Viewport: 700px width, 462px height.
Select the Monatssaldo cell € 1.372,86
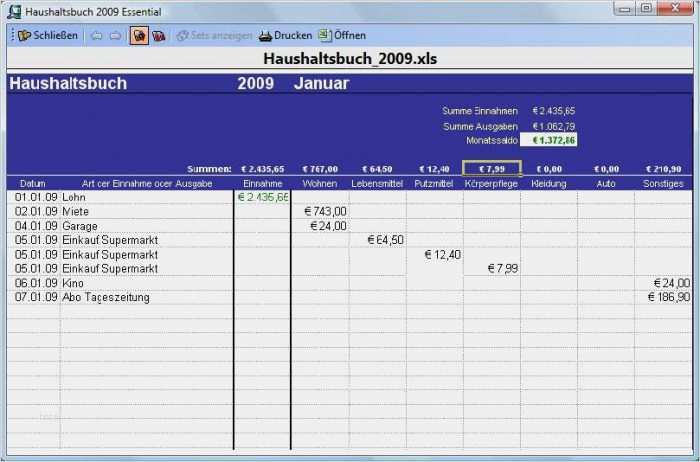[549, 141]
